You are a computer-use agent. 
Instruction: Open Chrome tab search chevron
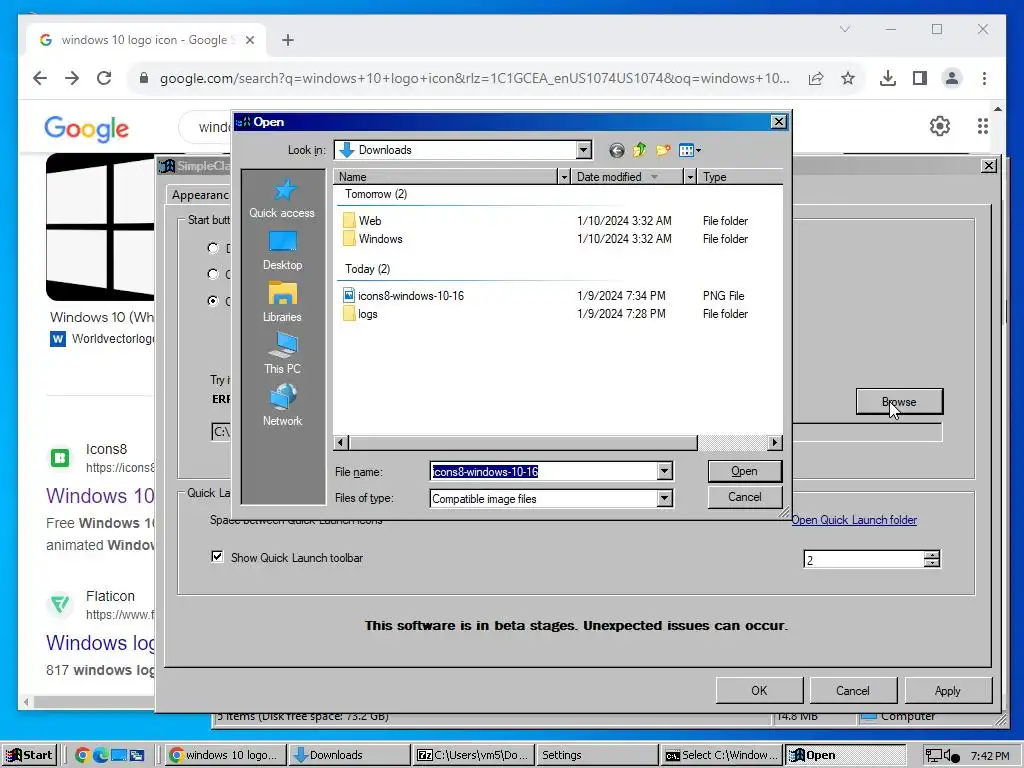pos(844,29)
